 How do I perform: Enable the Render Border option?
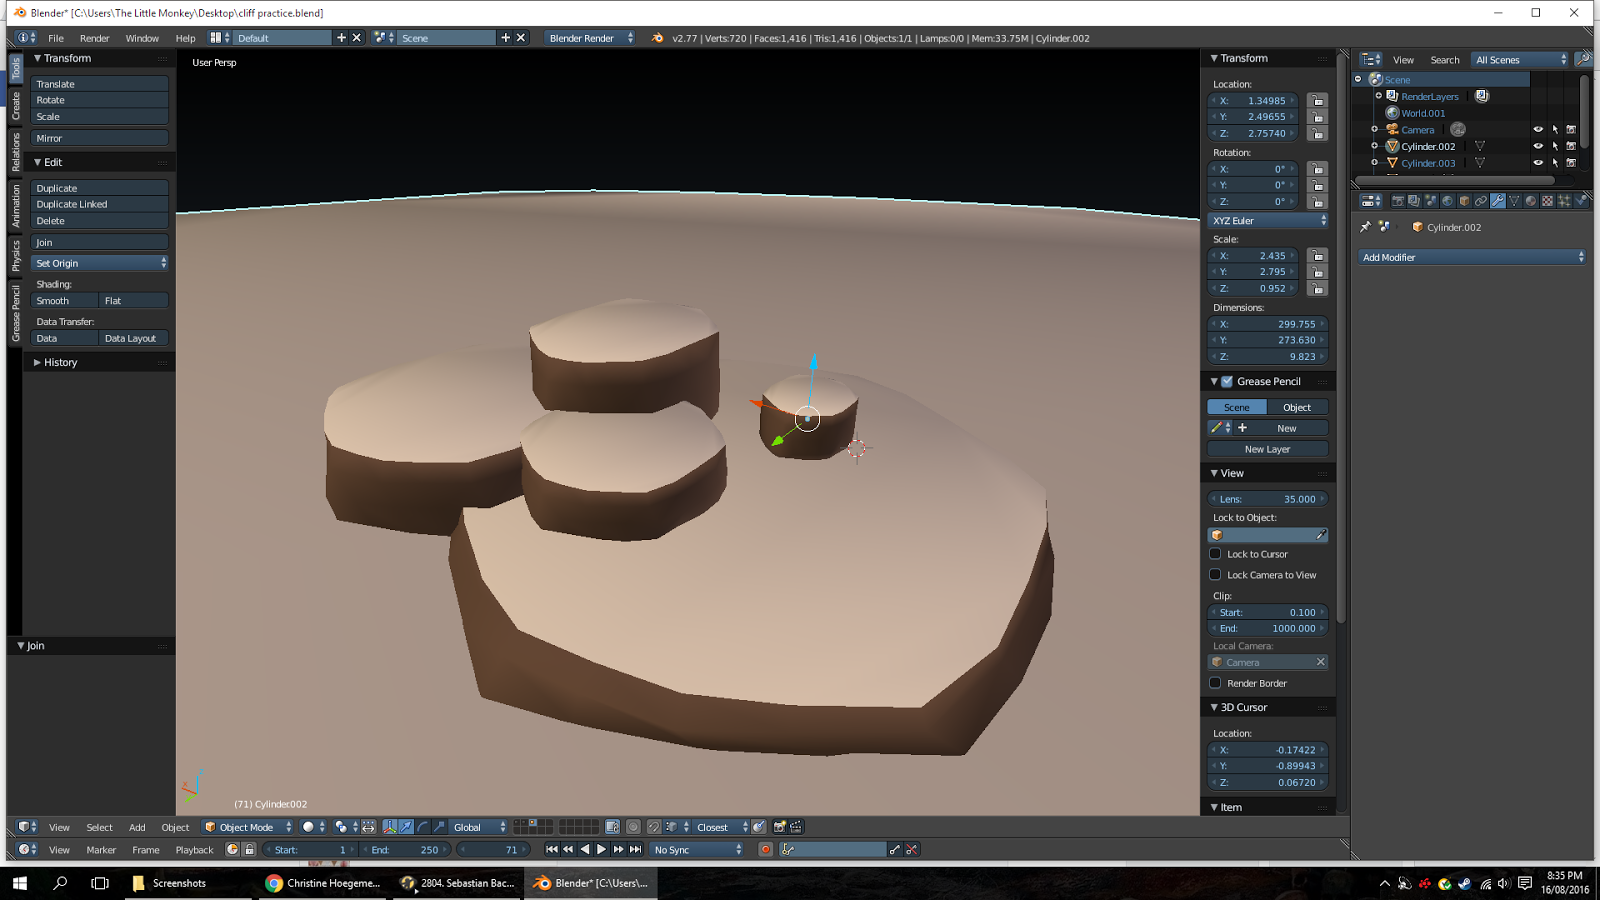1216,683
